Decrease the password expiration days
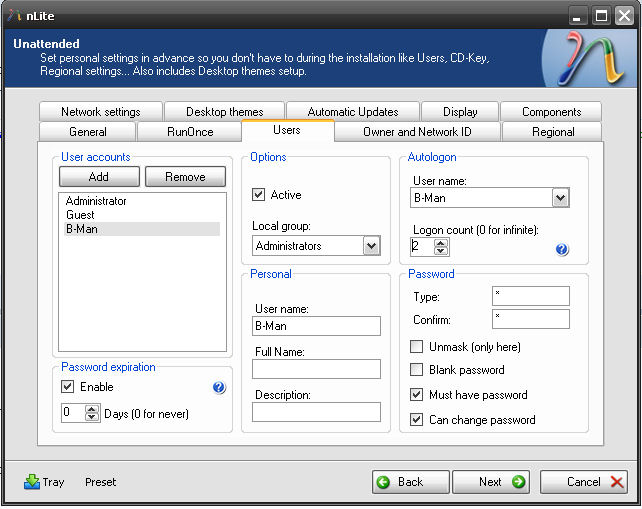 tap(92, 417)
